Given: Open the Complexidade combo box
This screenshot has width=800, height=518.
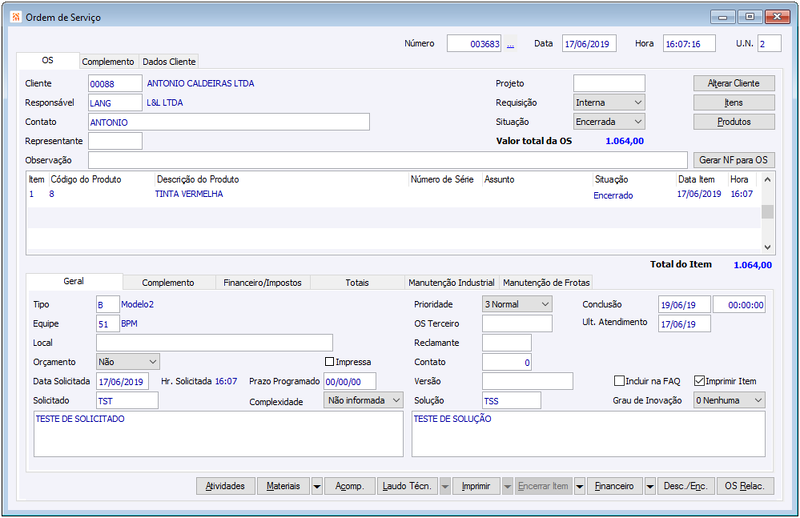Looking at the screenshot, I should coord(363,401).
